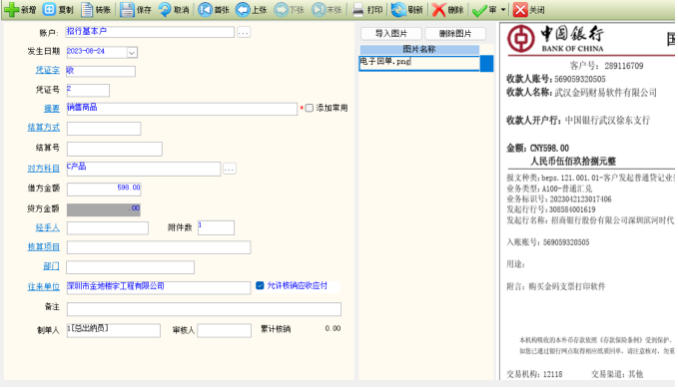The image size is (678, 390).
Task: Click the 转账 (transfer) toolbar icon
Action: 86,10
